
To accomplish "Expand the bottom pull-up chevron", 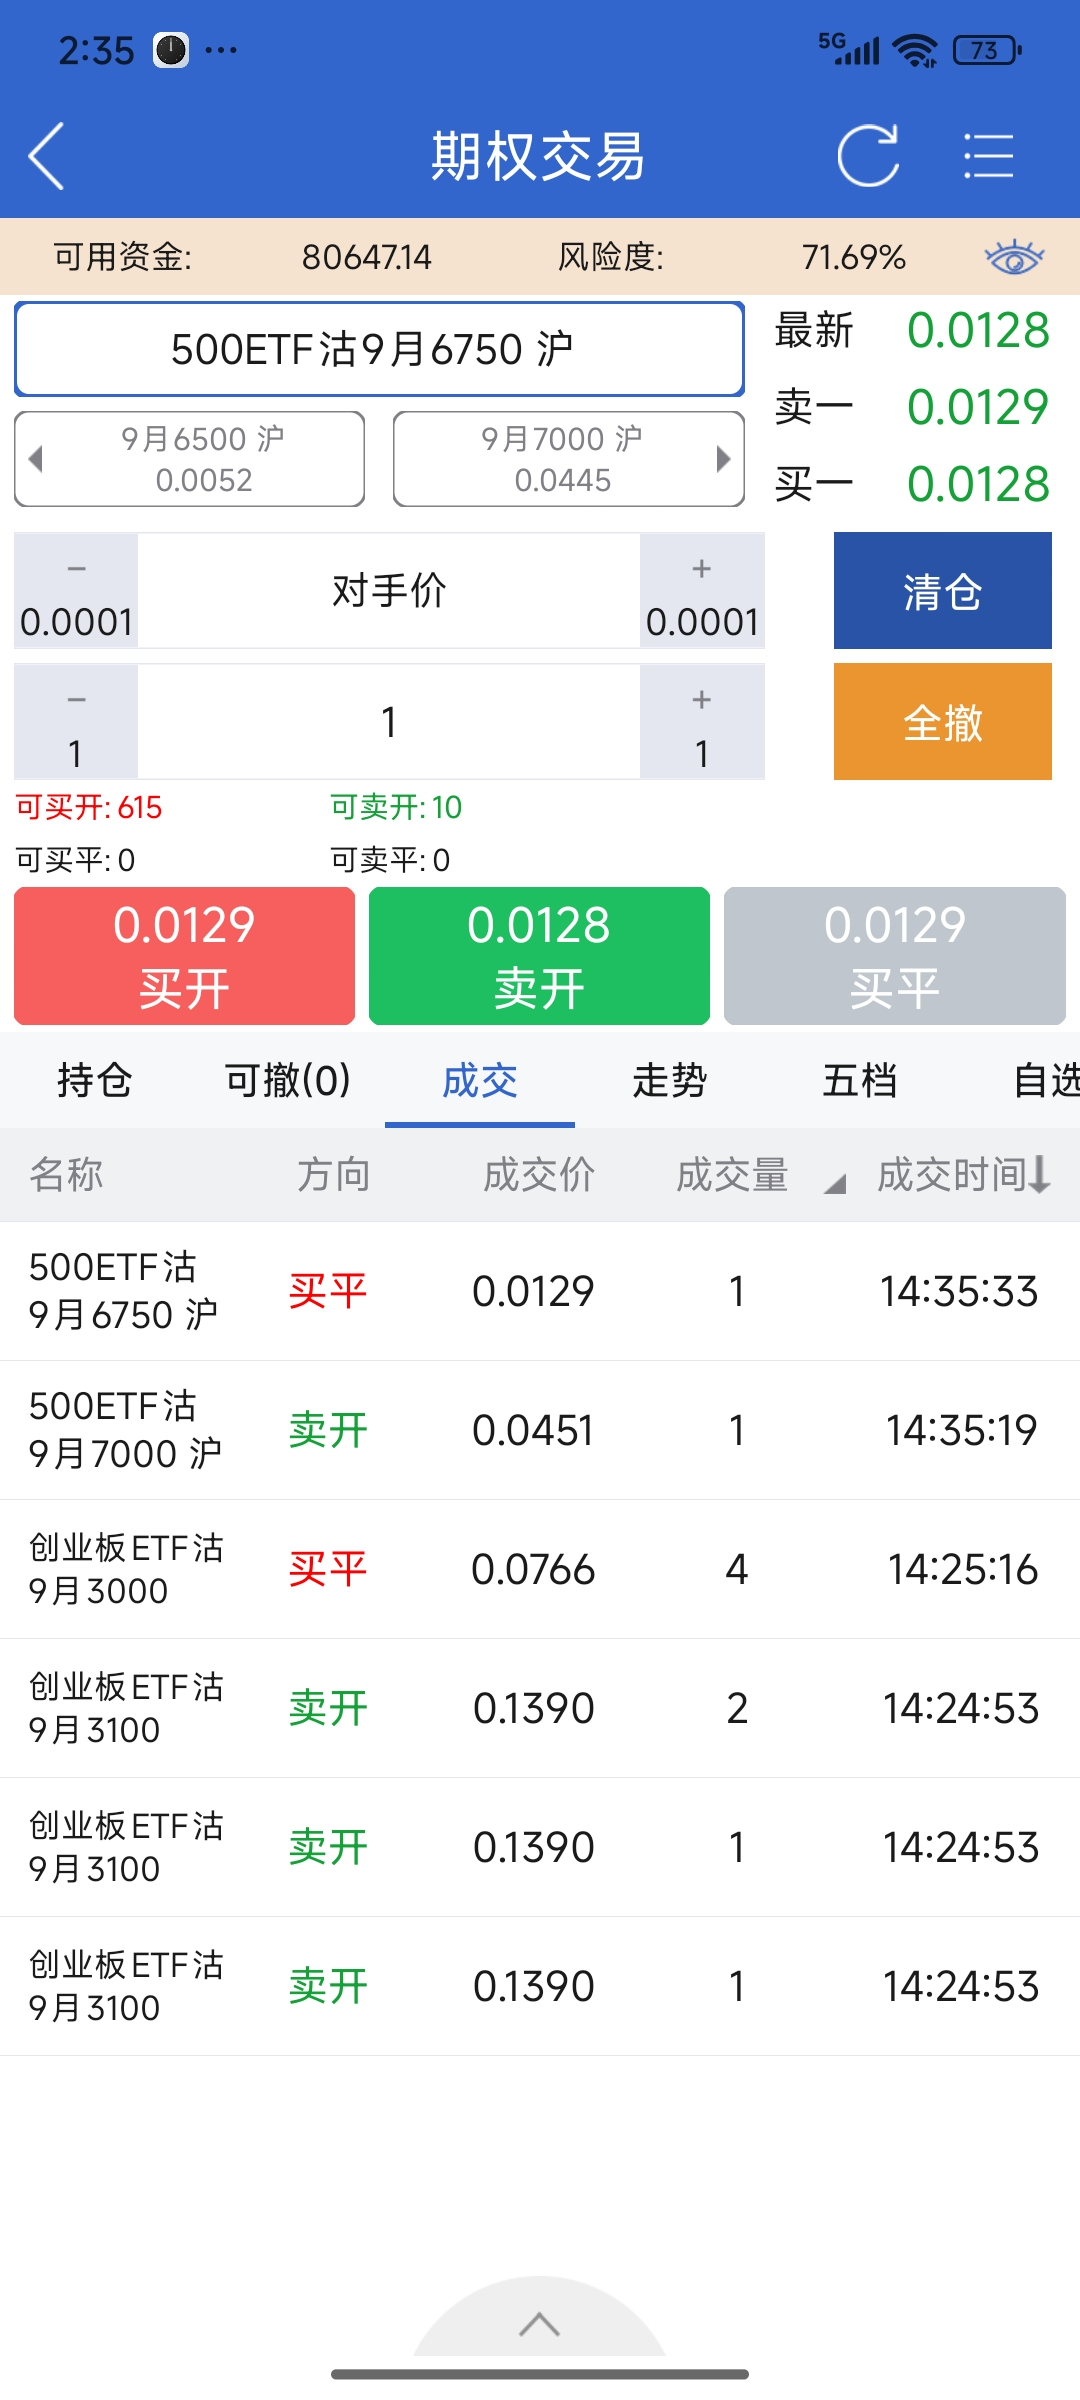I will coord(539,2324).
